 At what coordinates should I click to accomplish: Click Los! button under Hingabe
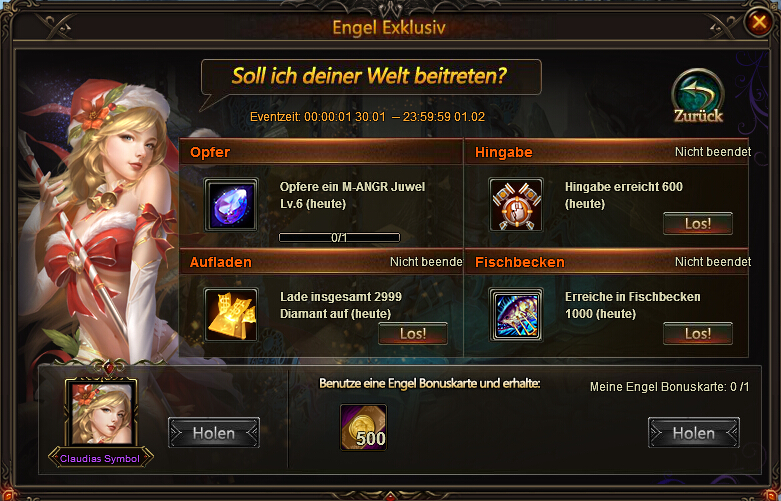pos(698,224)
